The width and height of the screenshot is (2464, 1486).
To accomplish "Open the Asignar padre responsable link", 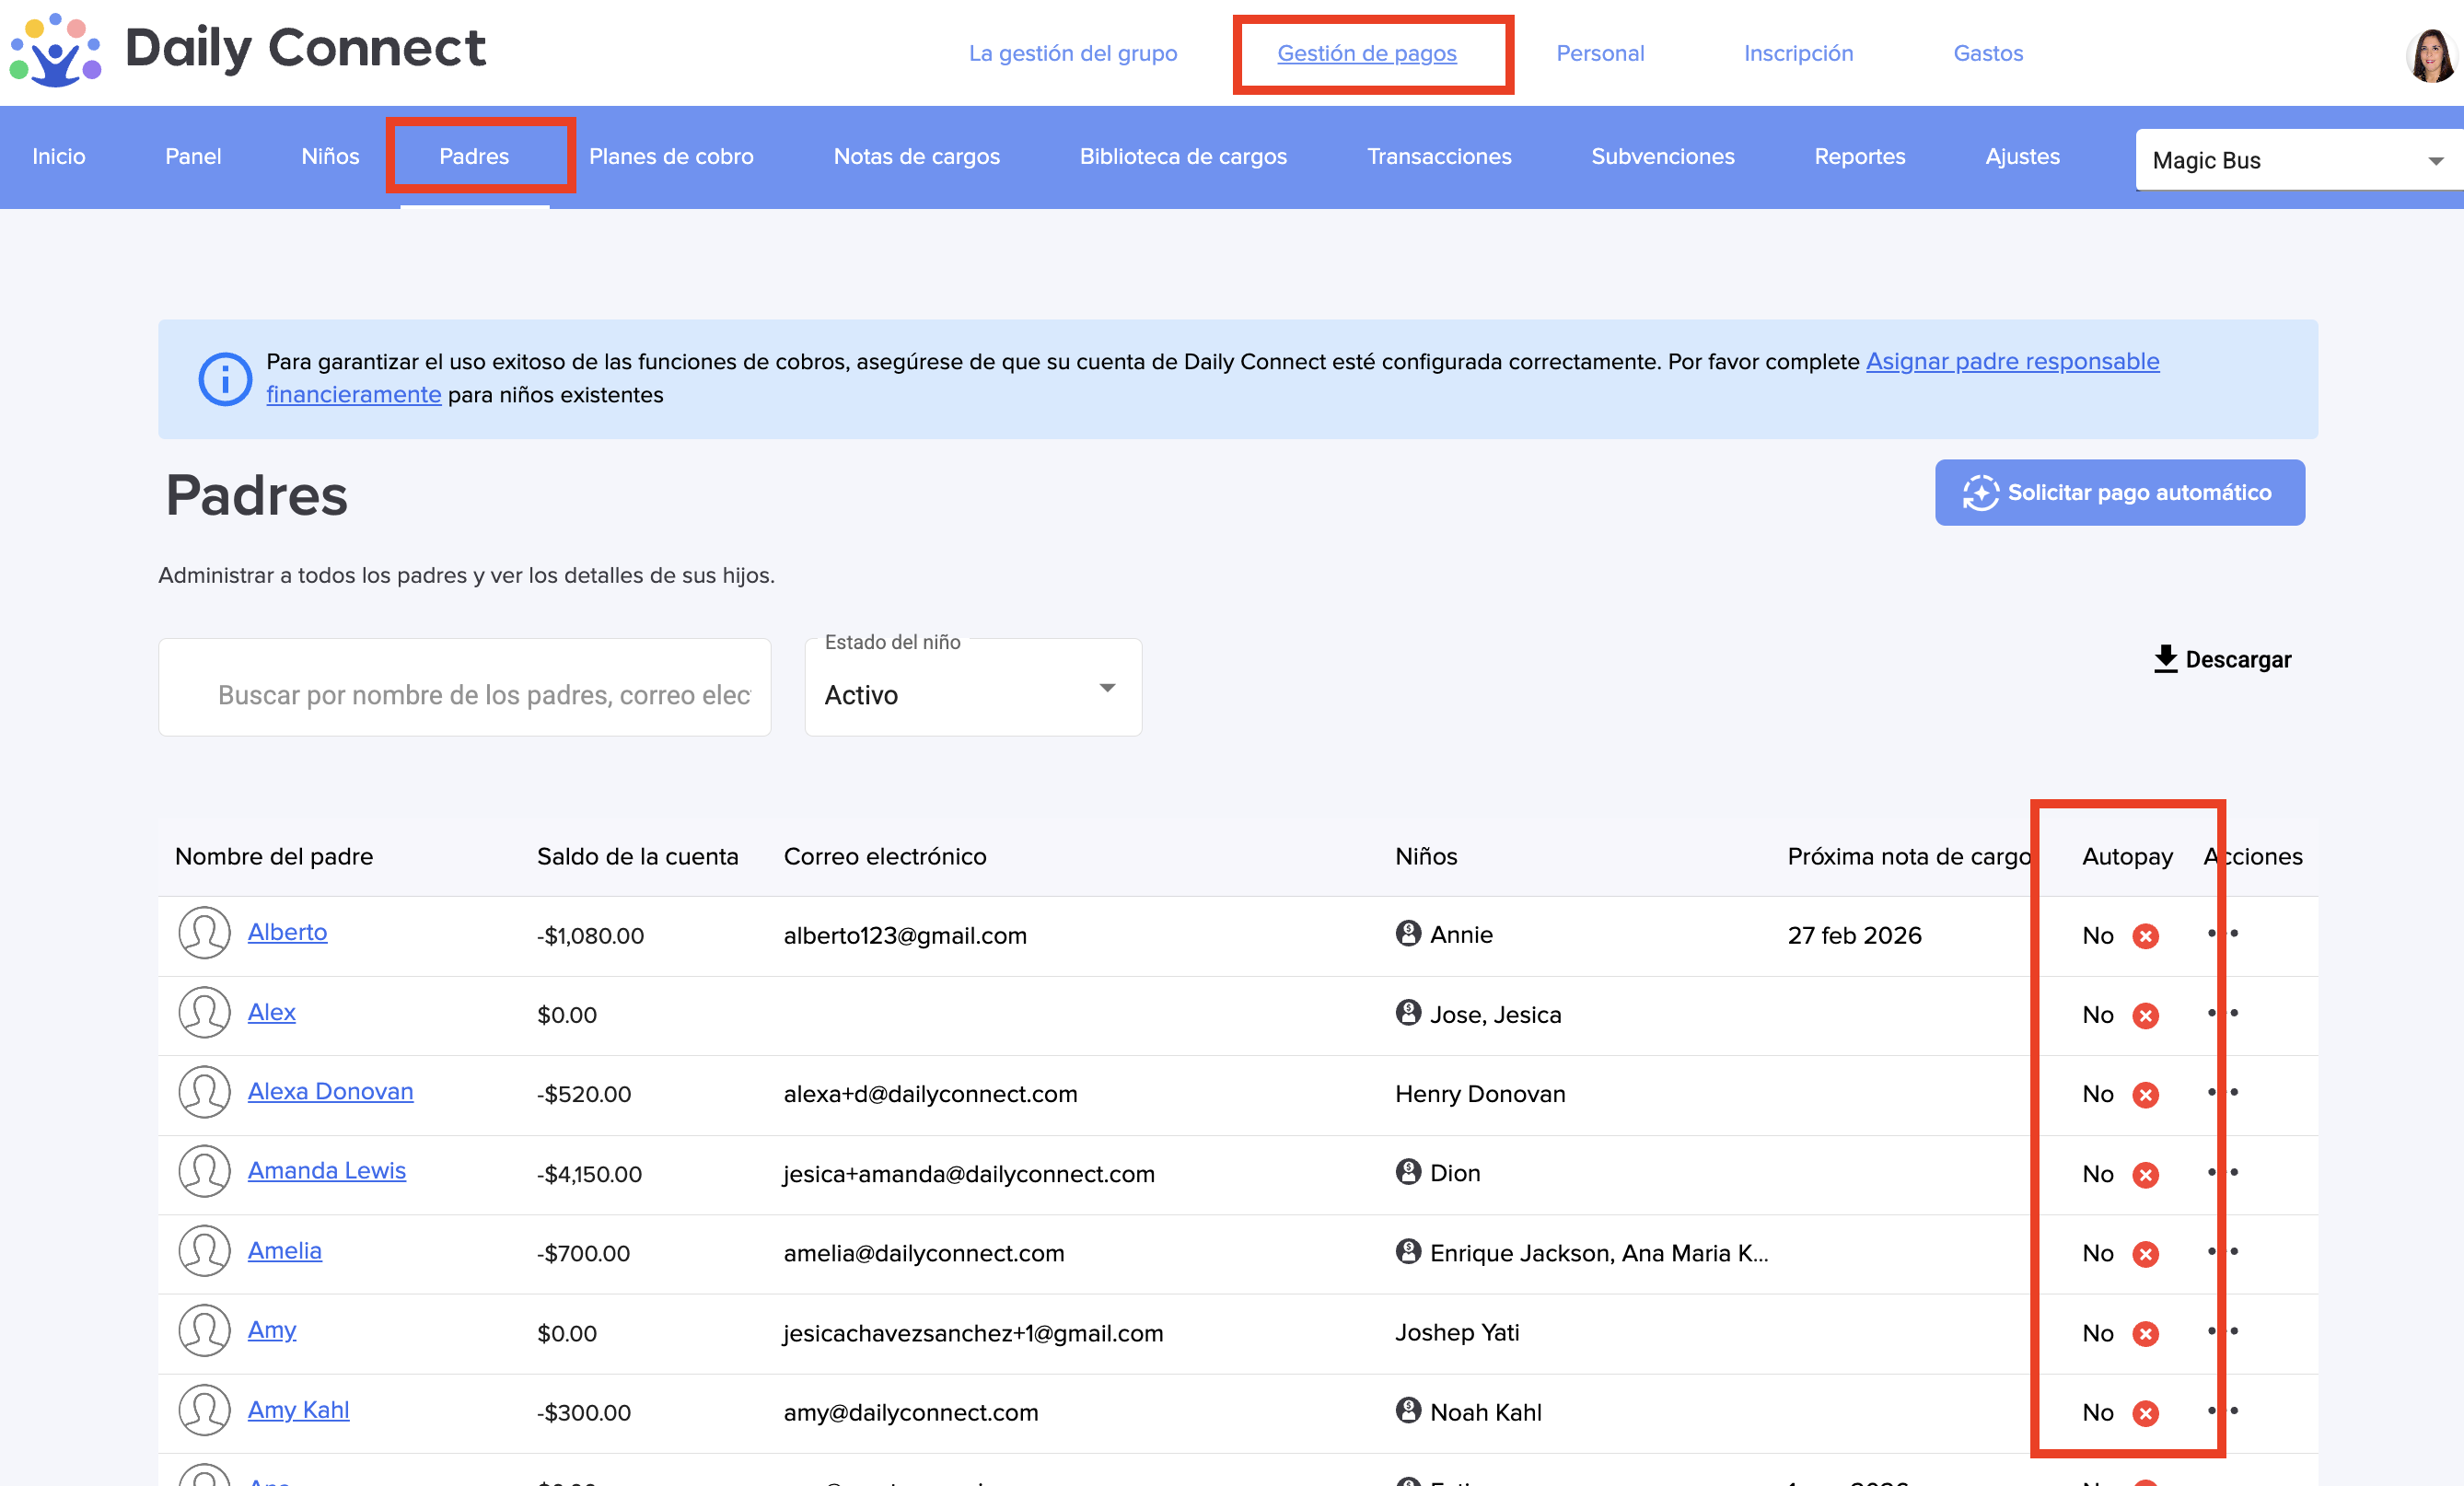I will coord(2011,361).
